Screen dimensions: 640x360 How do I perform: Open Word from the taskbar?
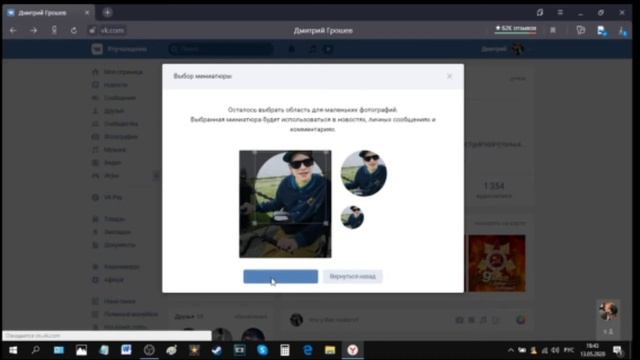pos(126,350)
